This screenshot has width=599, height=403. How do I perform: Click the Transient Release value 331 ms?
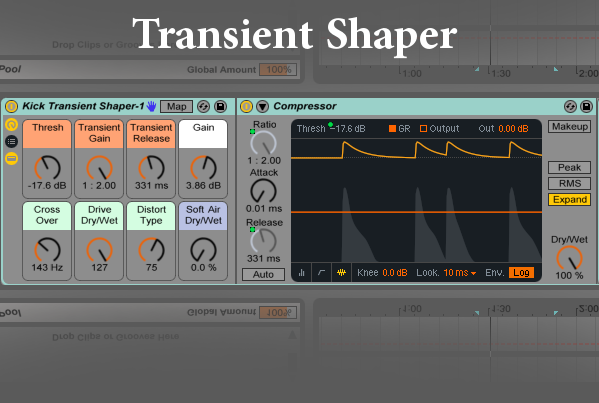click(x=151, y=186)
